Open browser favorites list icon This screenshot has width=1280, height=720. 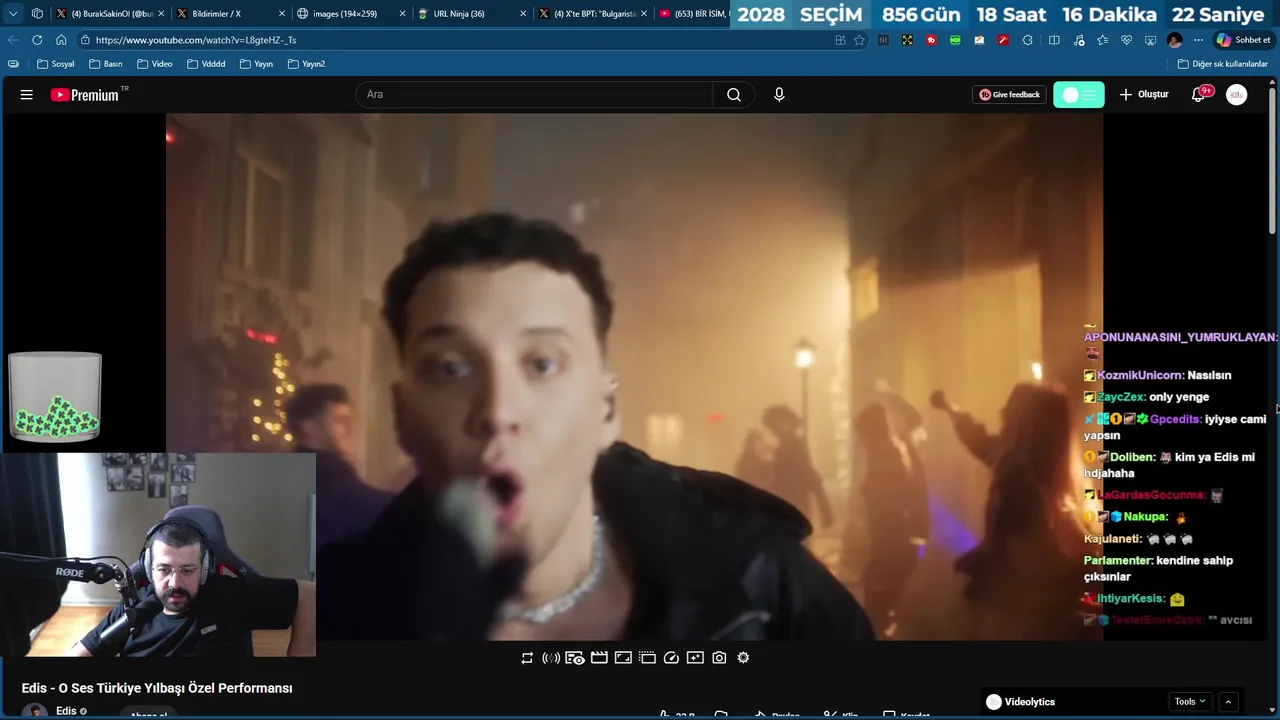(x=1102, y=40)
